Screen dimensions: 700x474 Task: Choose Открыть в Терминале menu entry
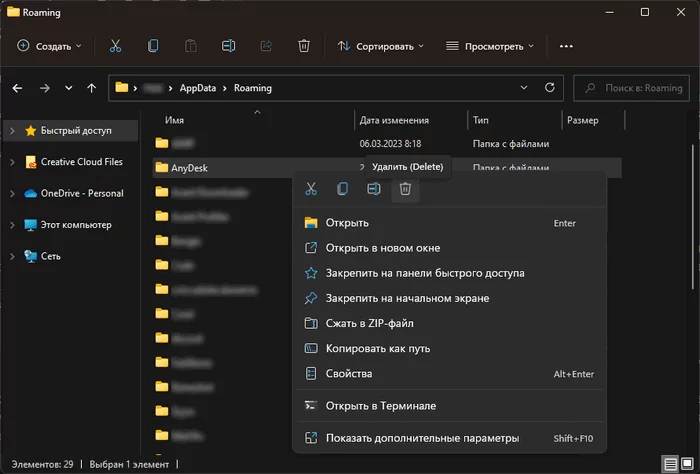pyautogui.click(x=380, y=406)
